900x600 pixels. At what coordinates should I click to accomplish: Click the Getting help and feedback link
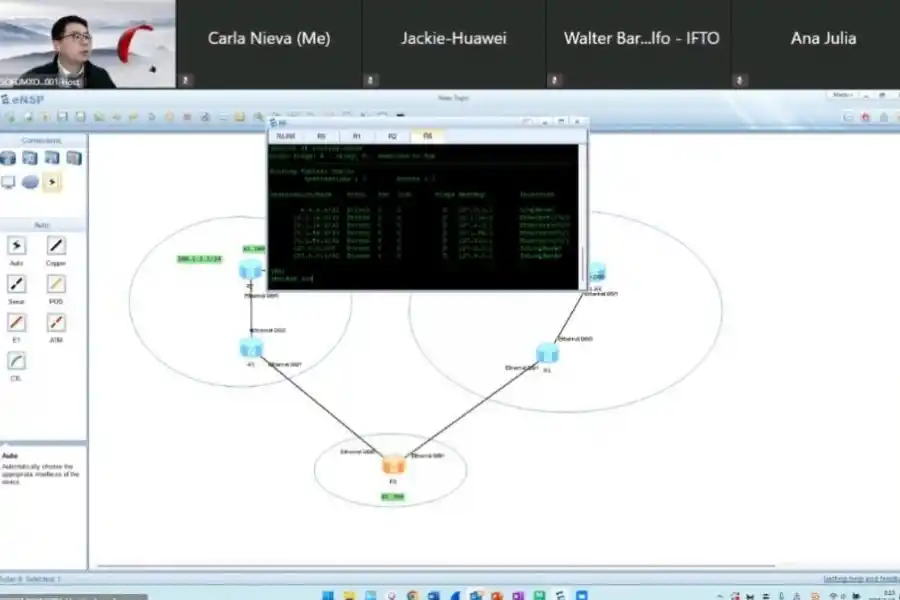pyautogui.click(x=859, y=578)
